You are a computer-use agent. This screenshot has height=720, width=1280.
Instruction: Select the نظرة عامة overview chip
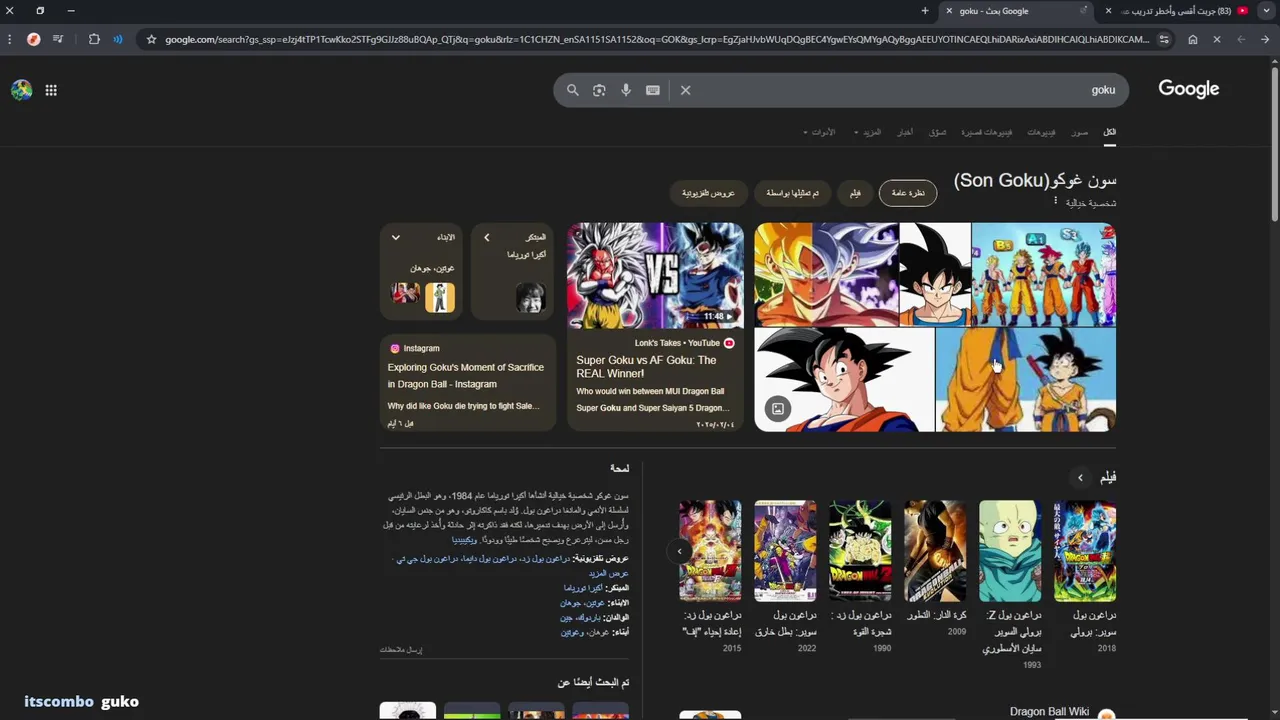908,193
